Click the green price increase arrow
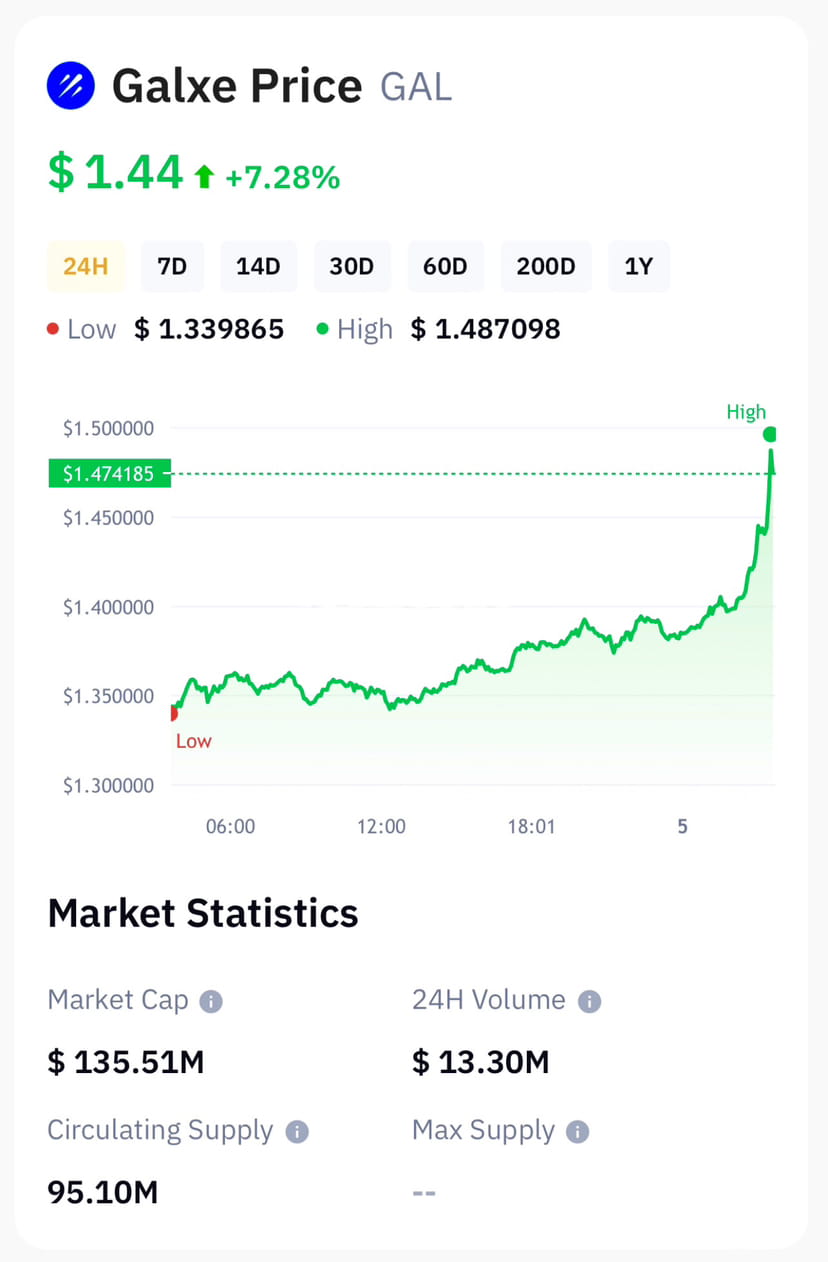The height and width of the screenshot is (1262, 828). coord(203,175)
